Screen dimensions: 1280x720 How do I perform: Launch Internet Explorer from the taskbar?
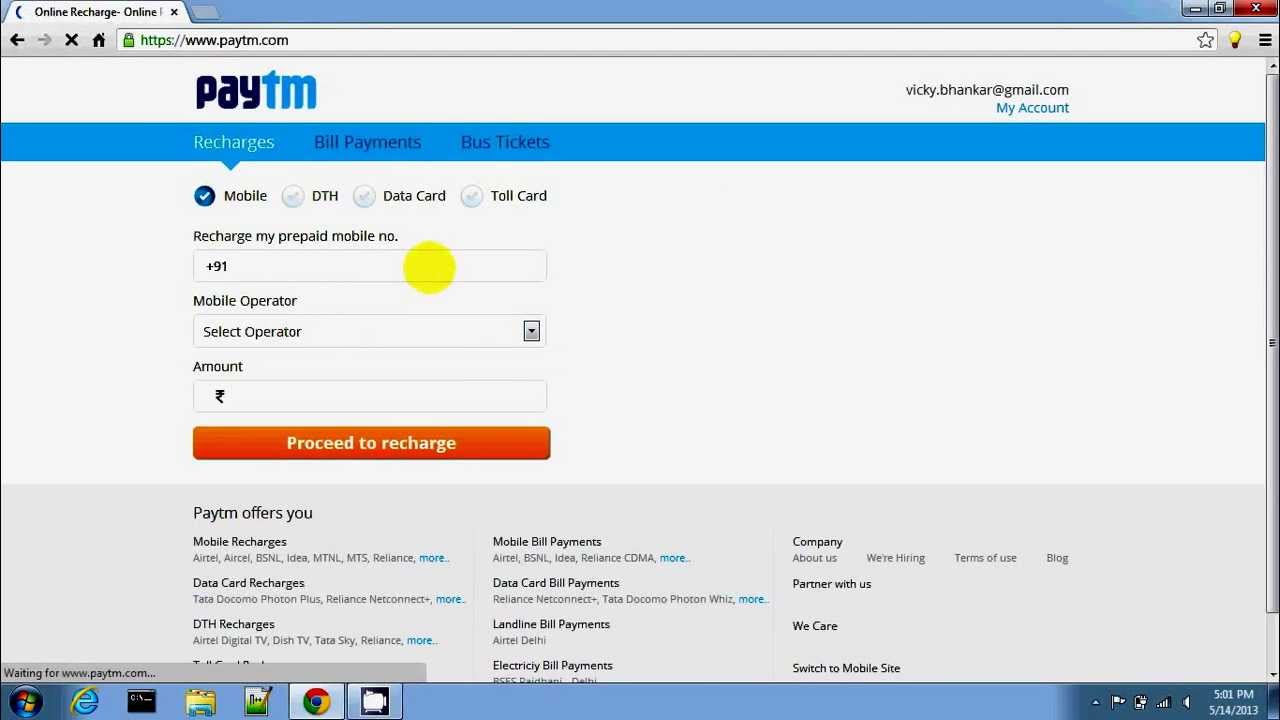coord(85,702)
